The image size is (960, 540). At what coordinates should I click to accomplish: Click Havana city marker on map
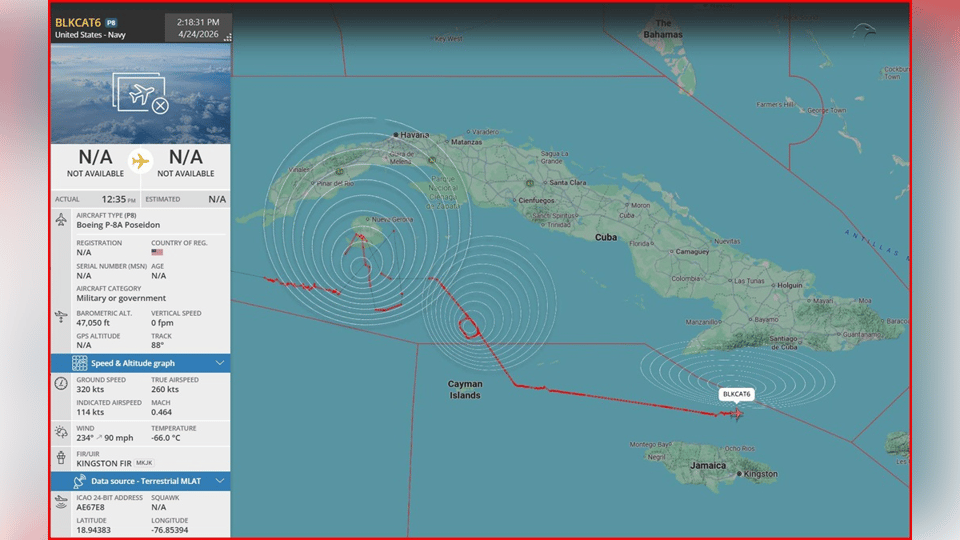(x=396, y=135)
